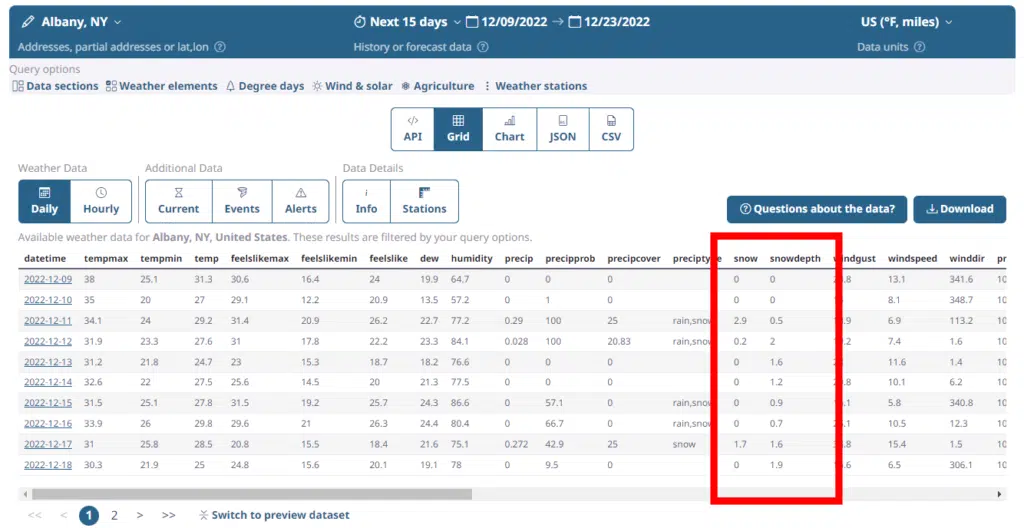Image resolution: width=1024 pixels, height=528 pixels.
Task: Click the Download button
Action: pyautogui.click(x=959, y=209)
